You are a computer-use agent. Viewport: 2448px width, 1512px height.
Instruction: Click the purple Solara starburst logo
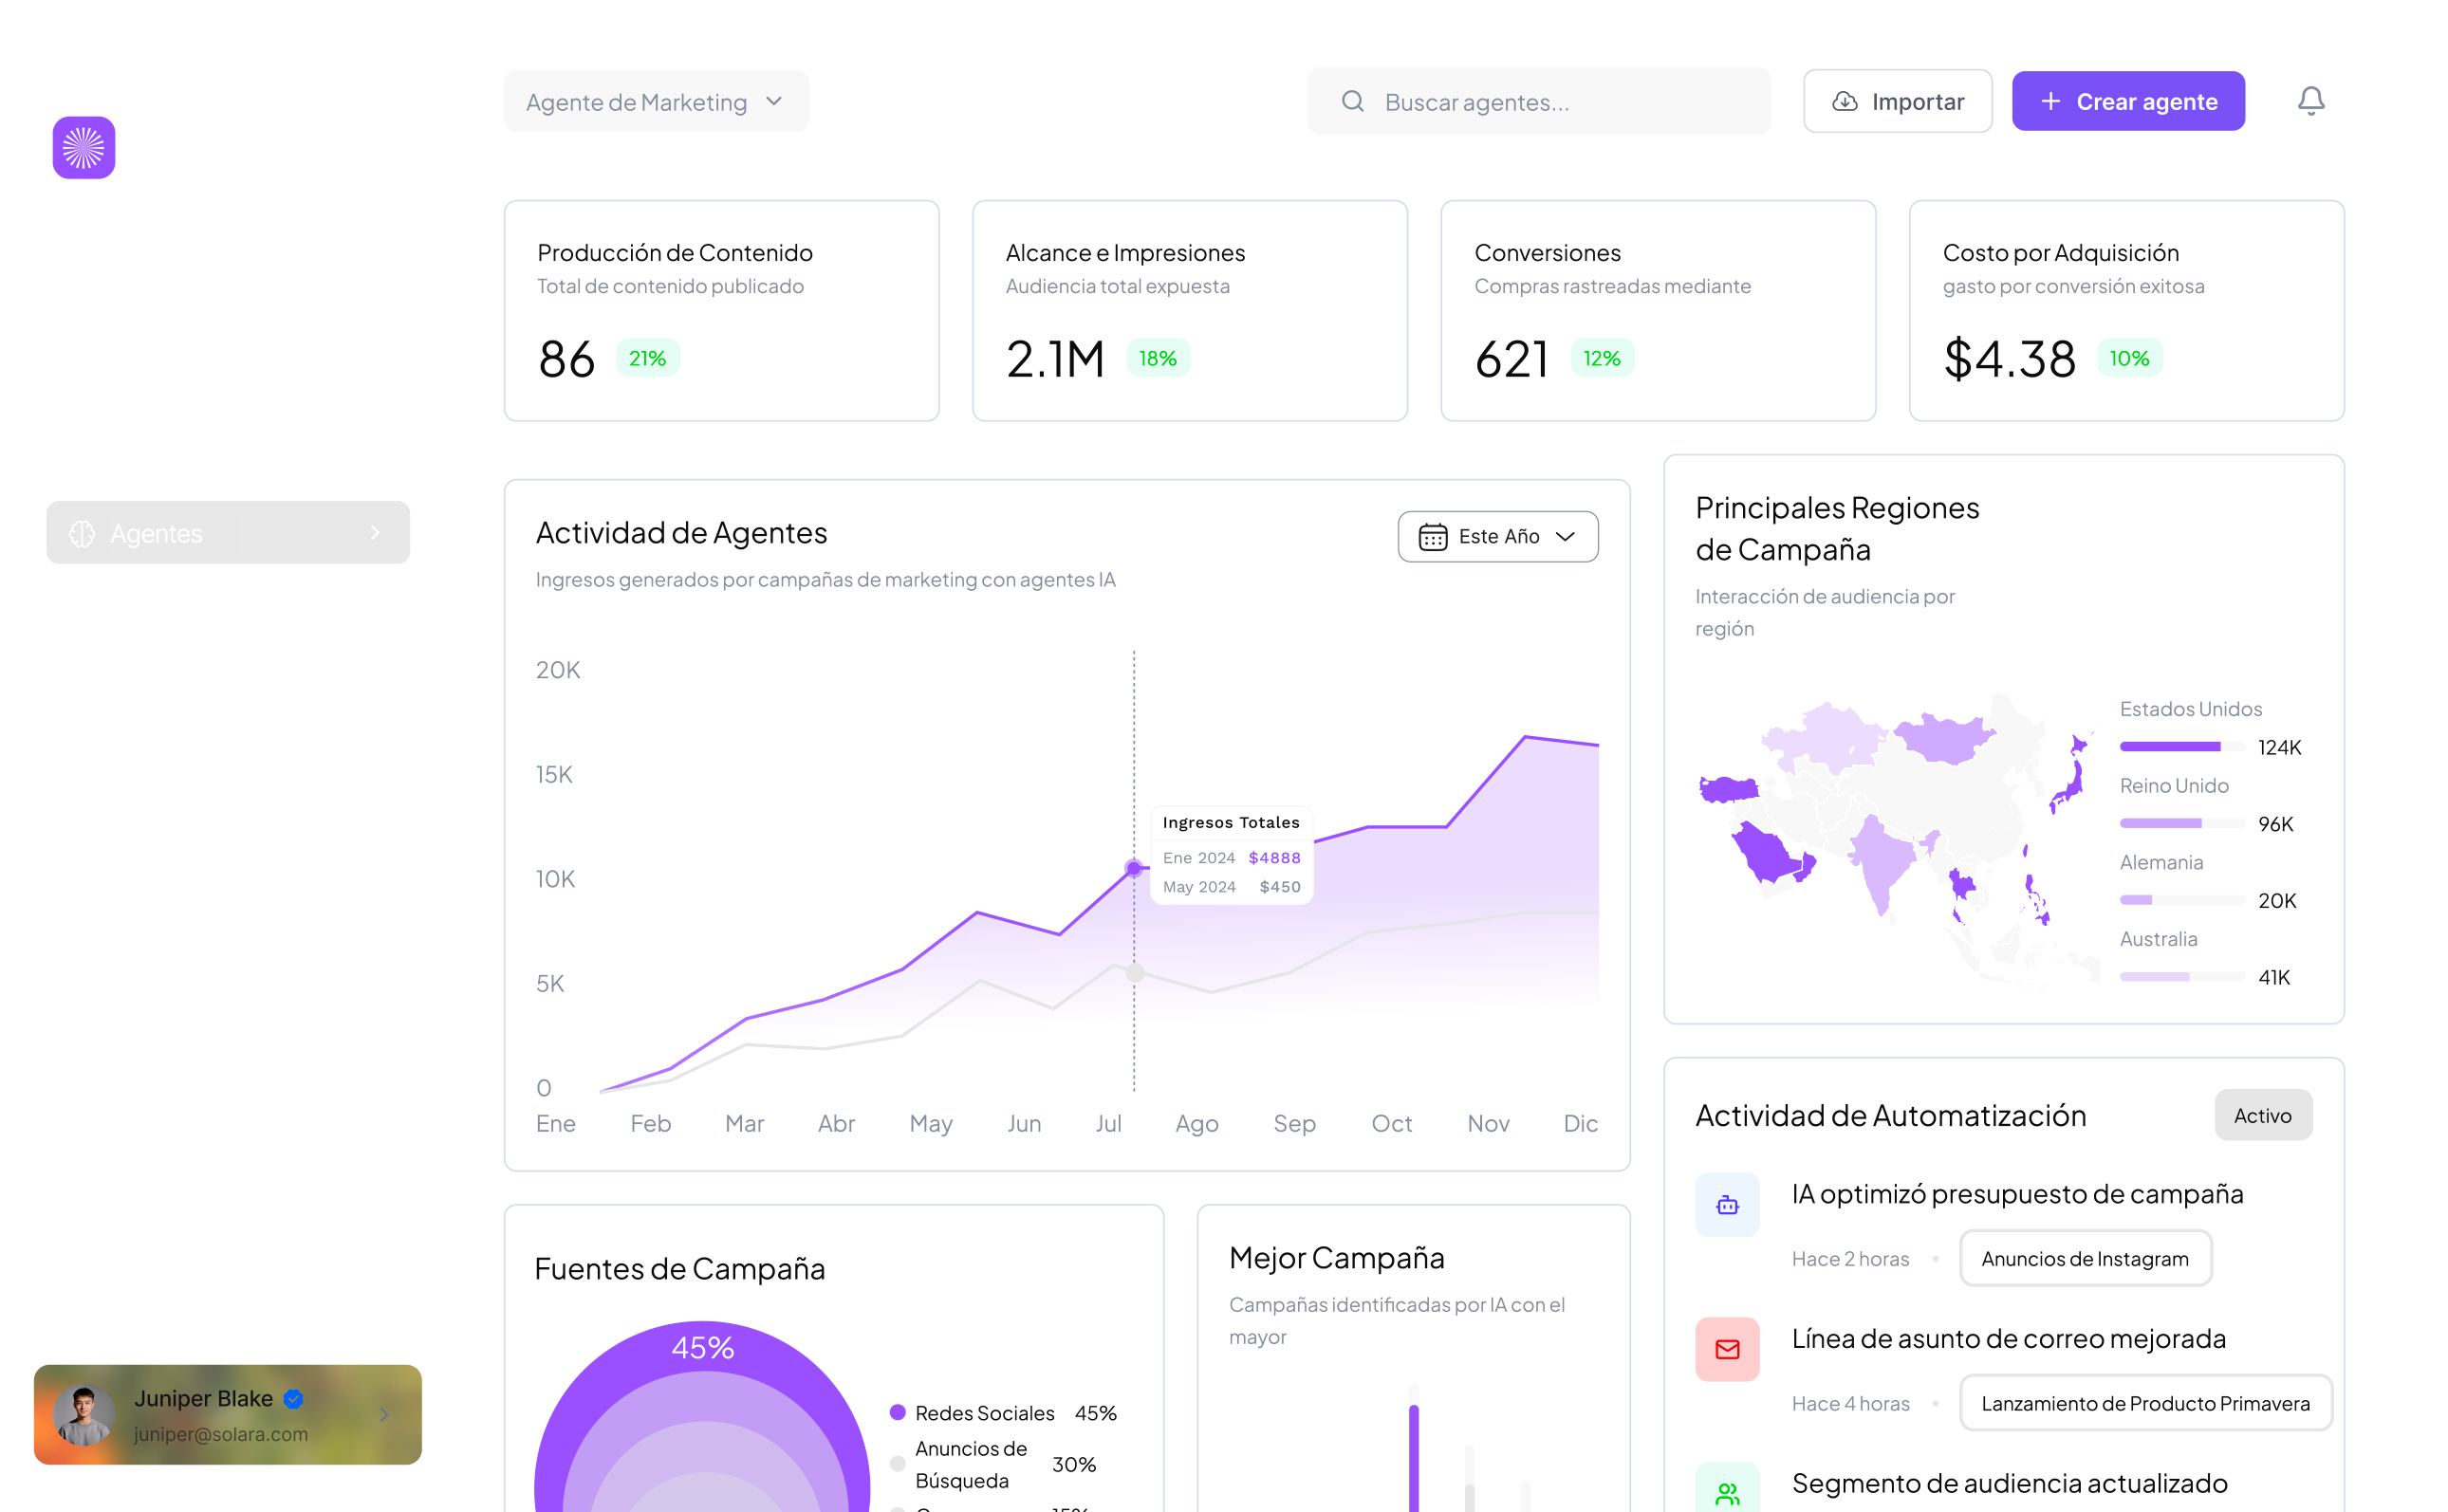click(x=84, y=148)
